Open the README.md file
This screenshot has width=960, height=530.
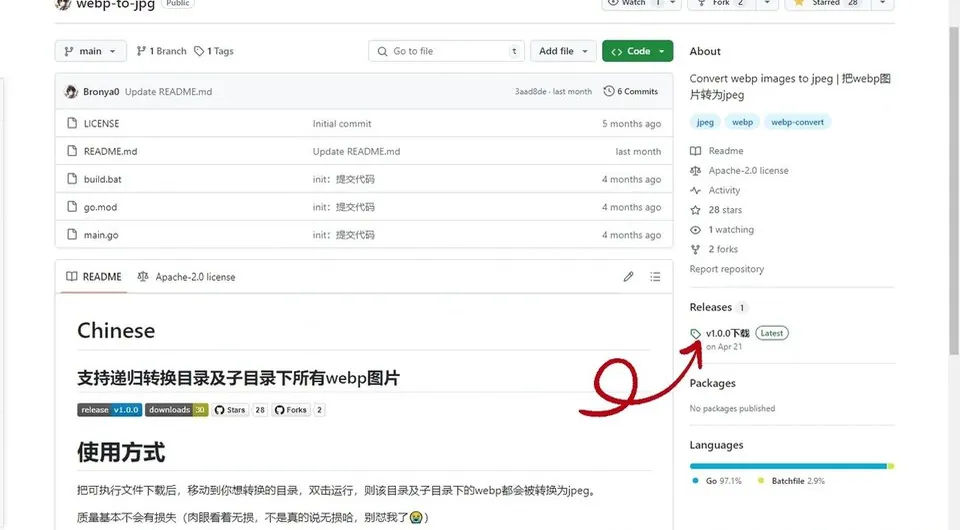pyautogui.click(x=110, y=151)
